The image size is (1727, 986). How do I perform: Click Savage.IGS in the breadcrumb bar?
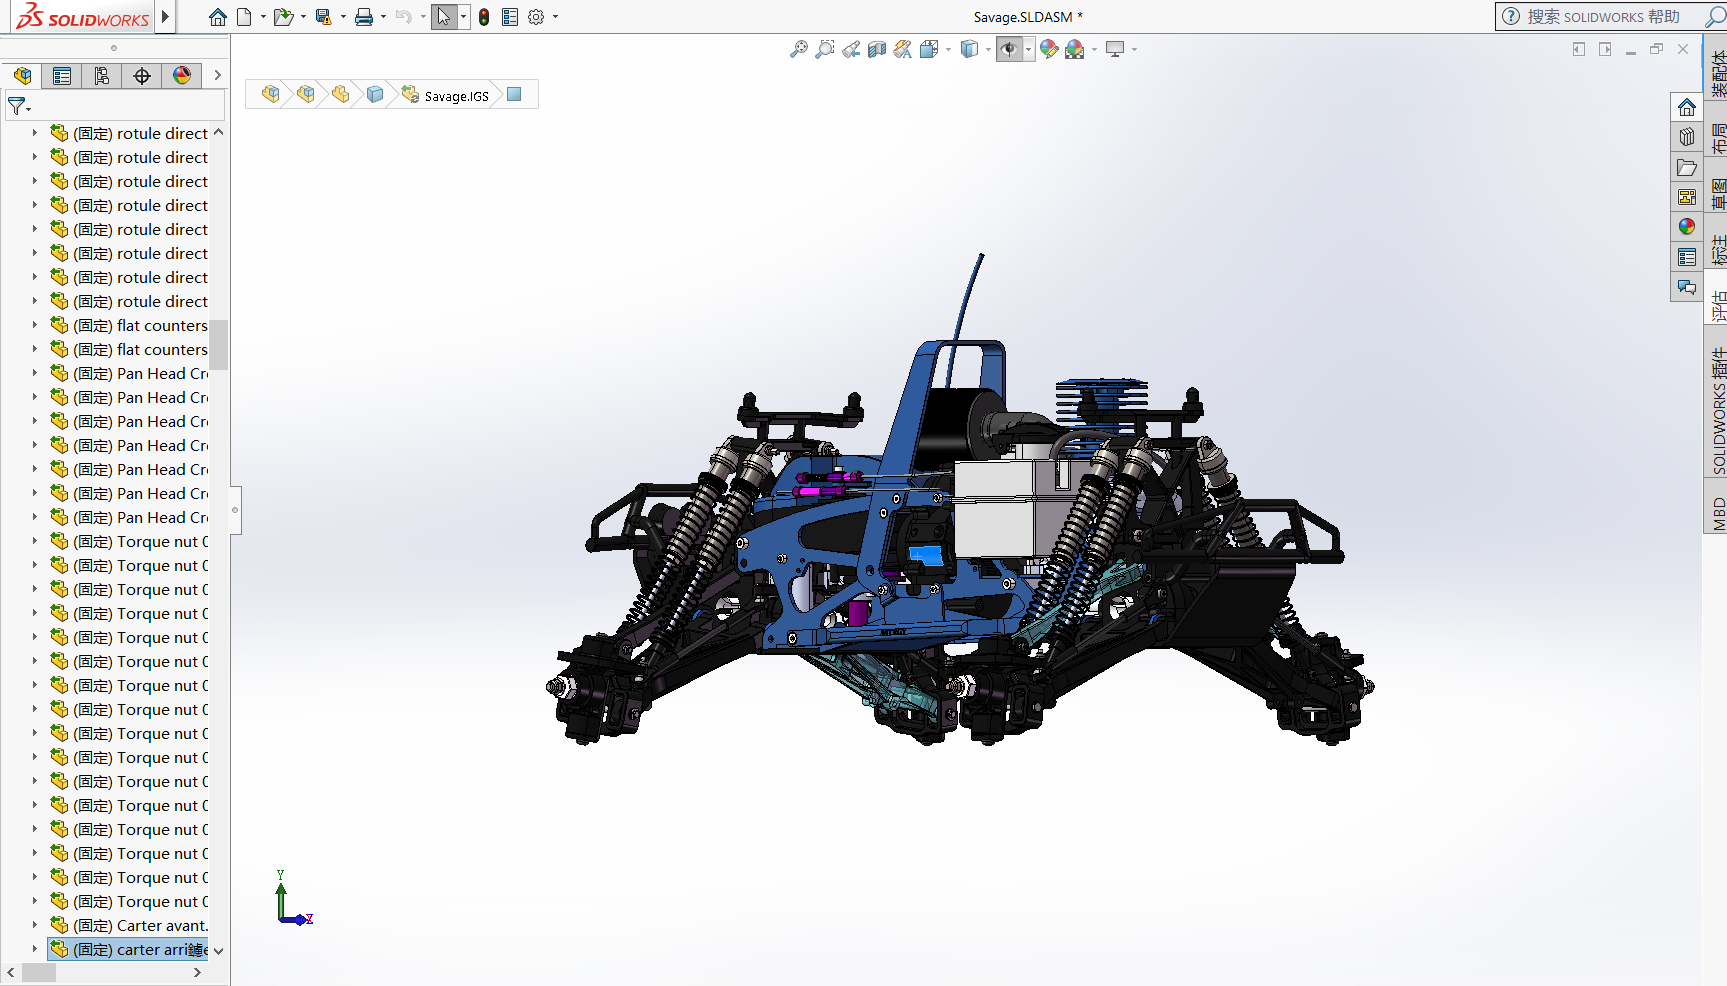(457, 96)
